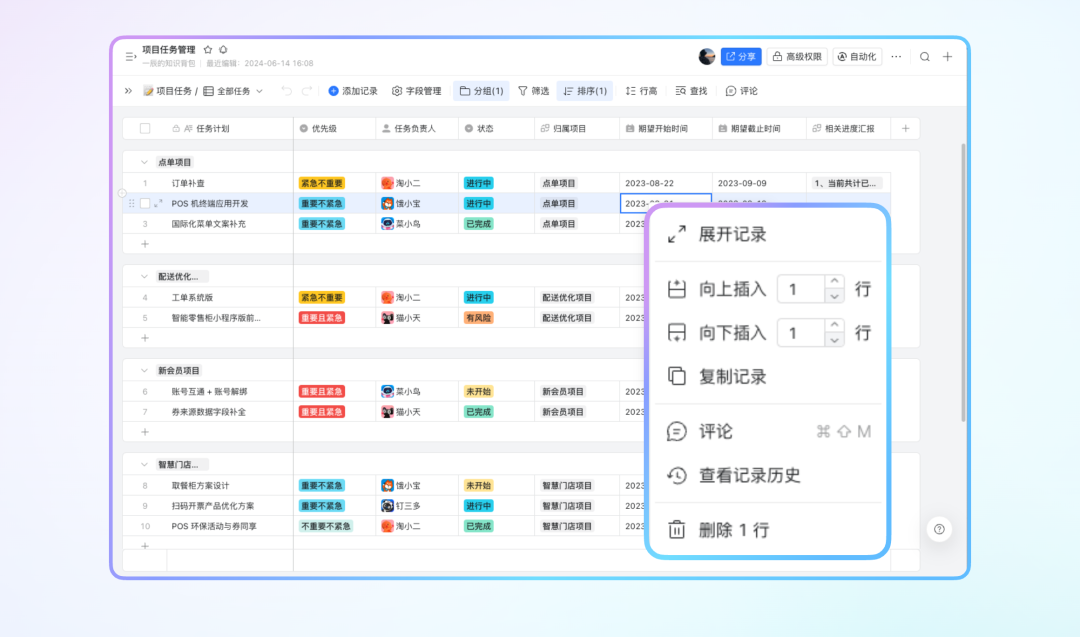
Task: Click the star icon to favorite the document
Action: pyautogui.click(x=208, y=49)
